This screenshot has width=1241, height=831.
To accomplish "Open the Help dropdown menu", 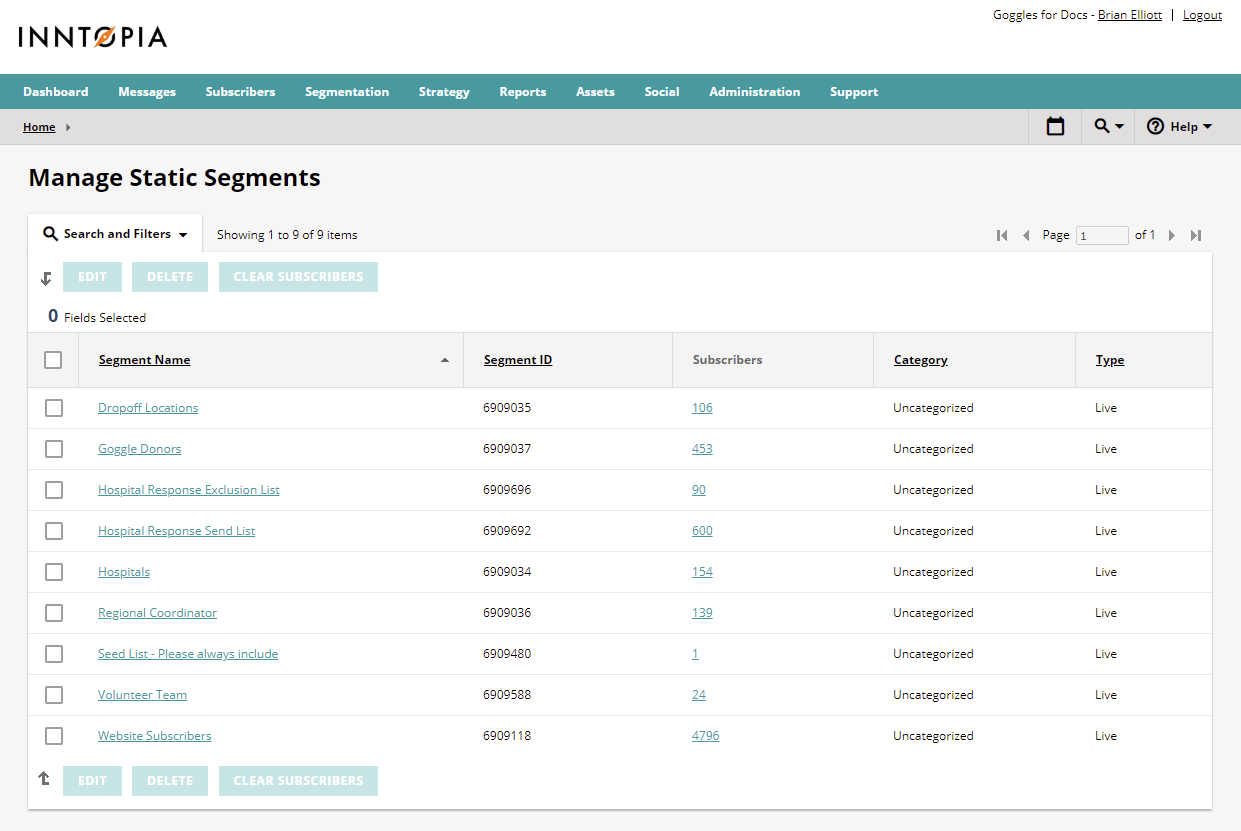I will tap(1179, 127).
